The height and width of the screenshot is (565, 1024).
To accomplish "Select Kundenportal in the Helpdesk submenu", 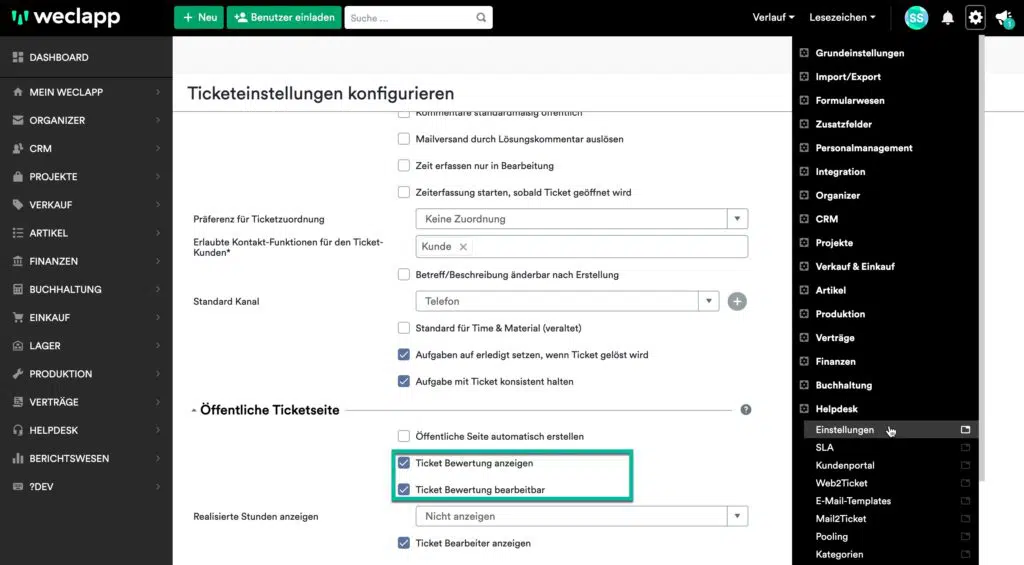I will (x=845, y=466).
